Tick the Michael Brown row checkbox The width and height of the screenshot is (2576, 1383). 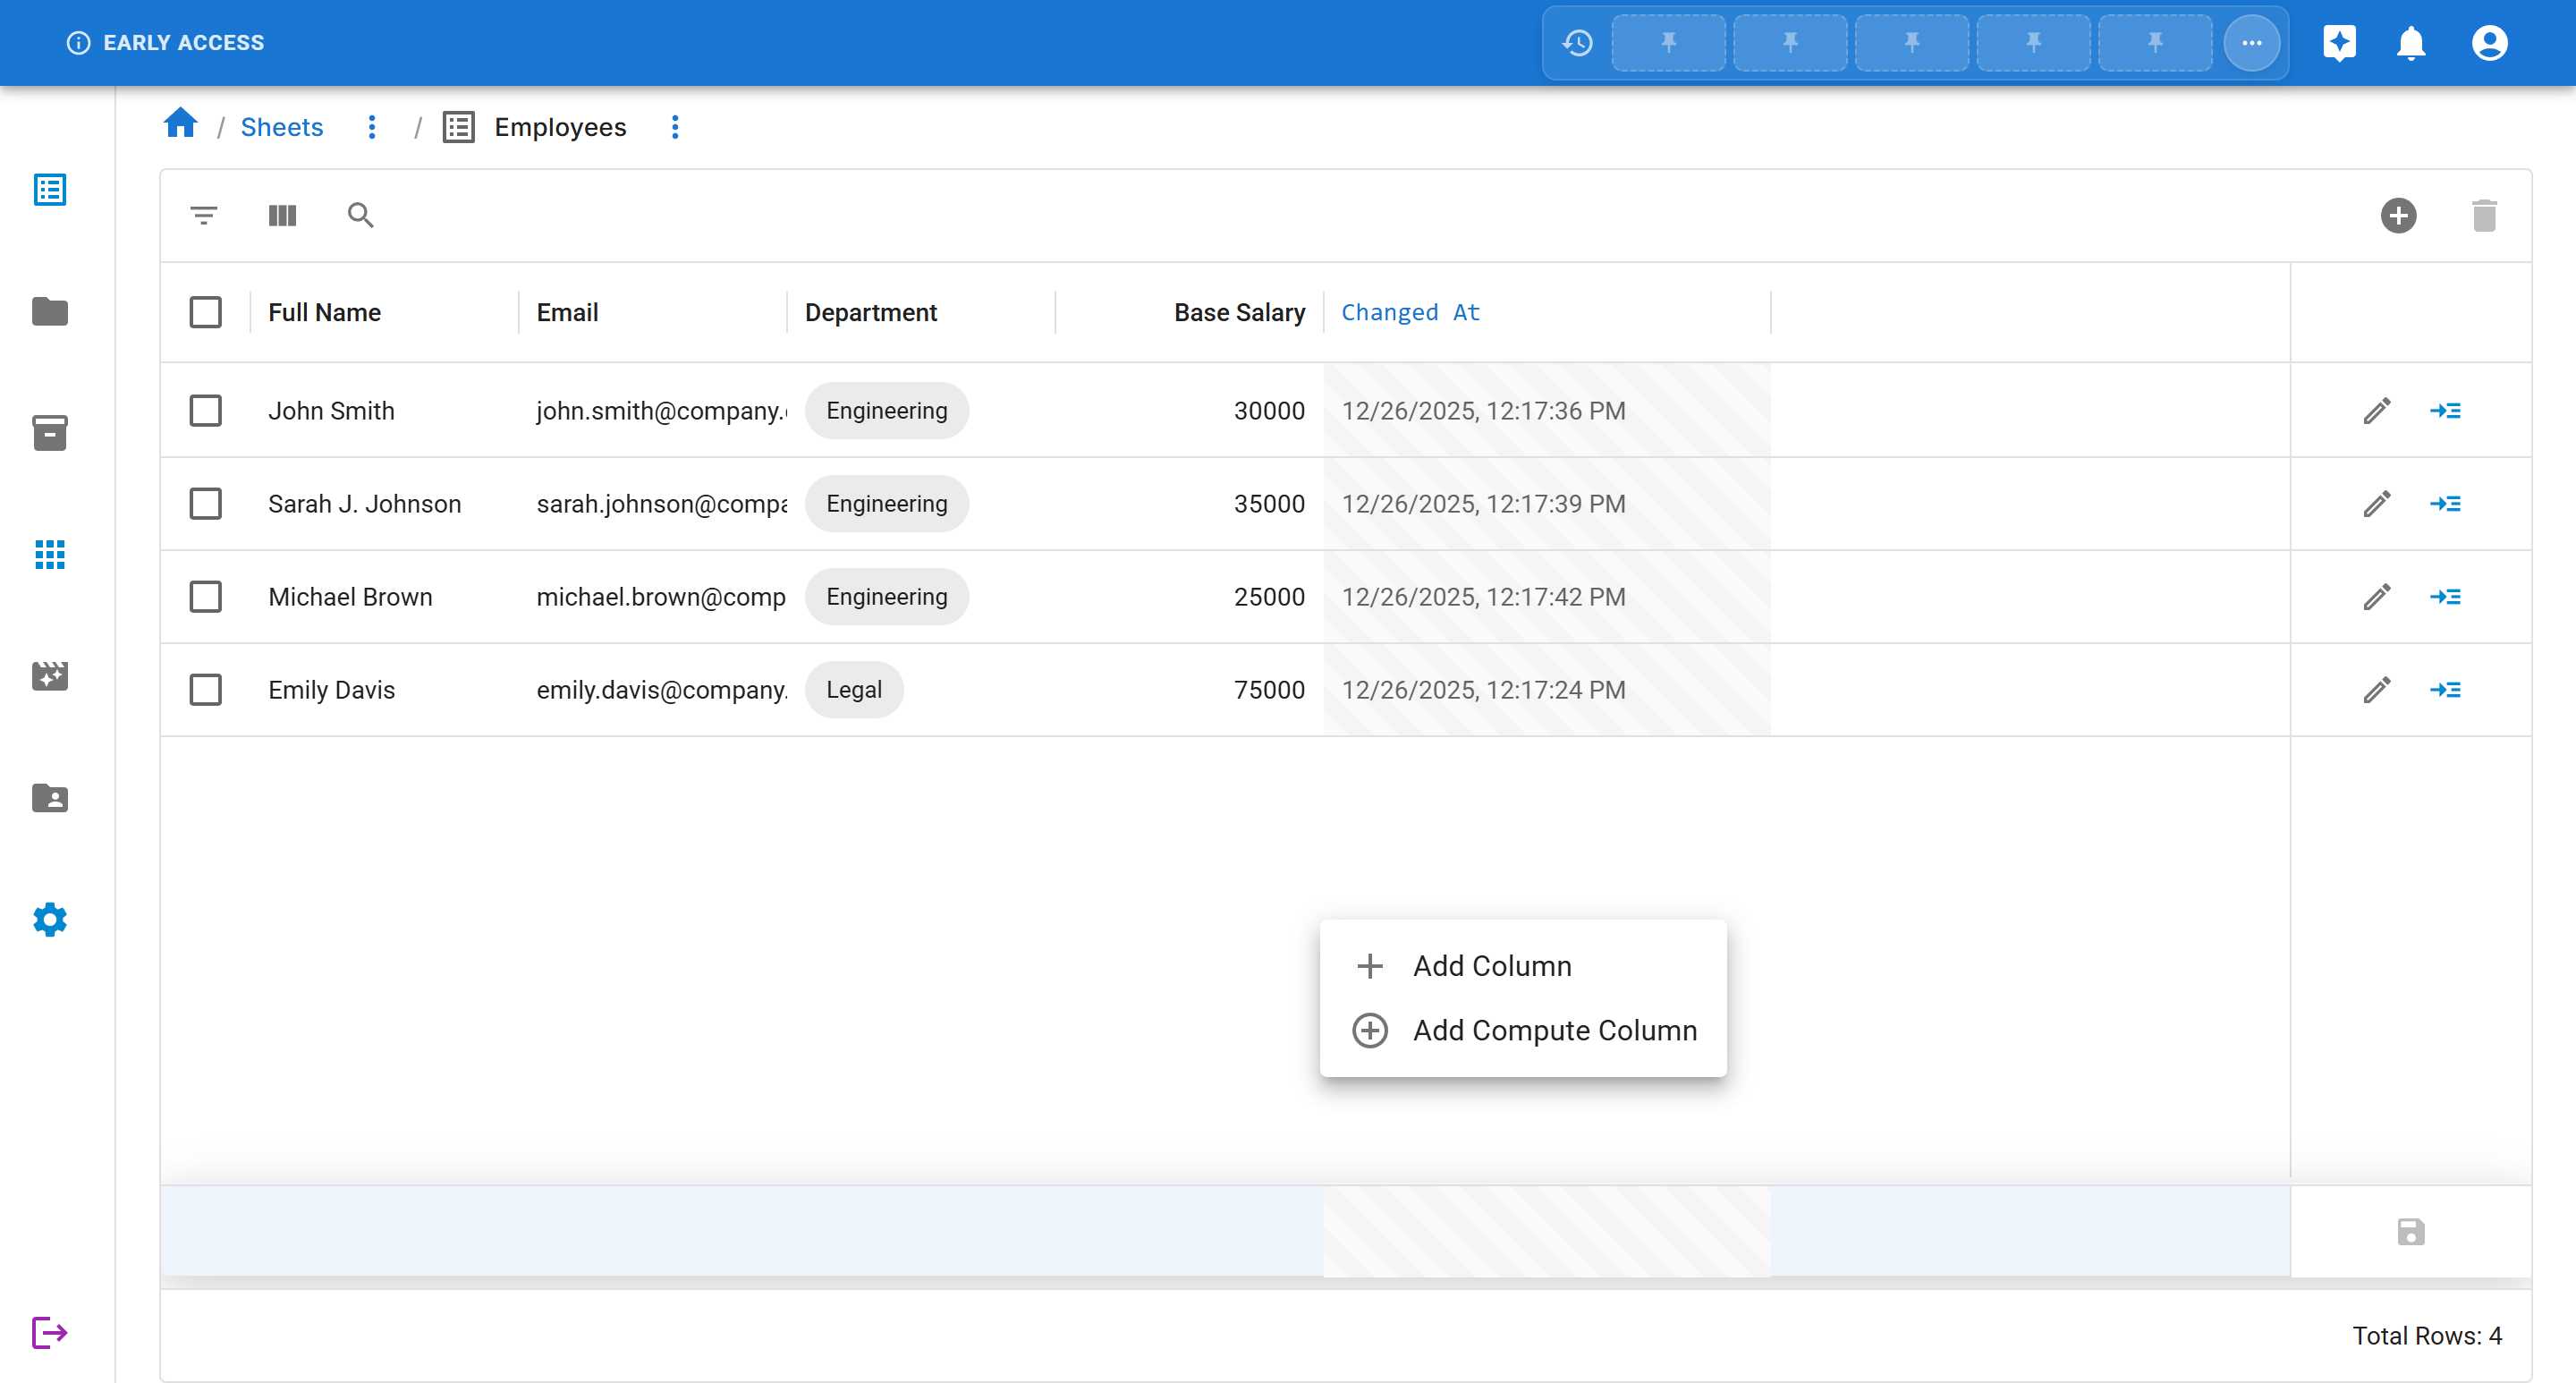pos(205,596)
